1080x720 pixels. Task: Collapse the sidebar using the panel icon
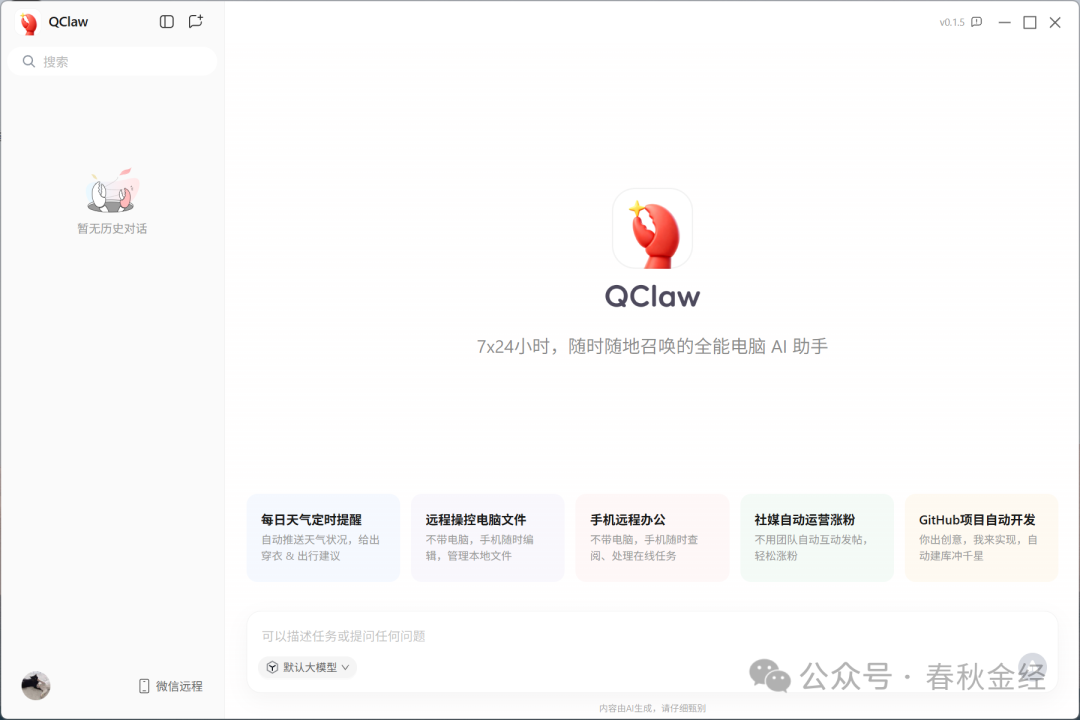point(167,22)
